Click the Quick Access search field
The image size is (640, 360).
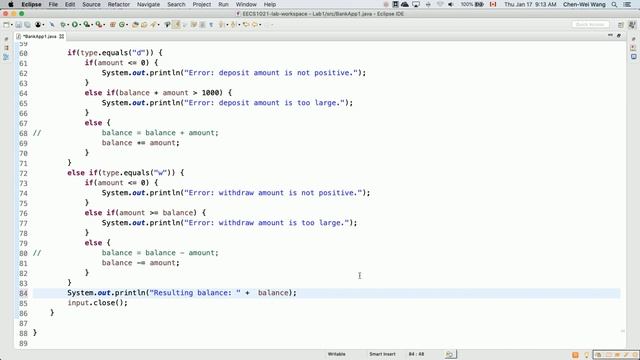(590, 25)
